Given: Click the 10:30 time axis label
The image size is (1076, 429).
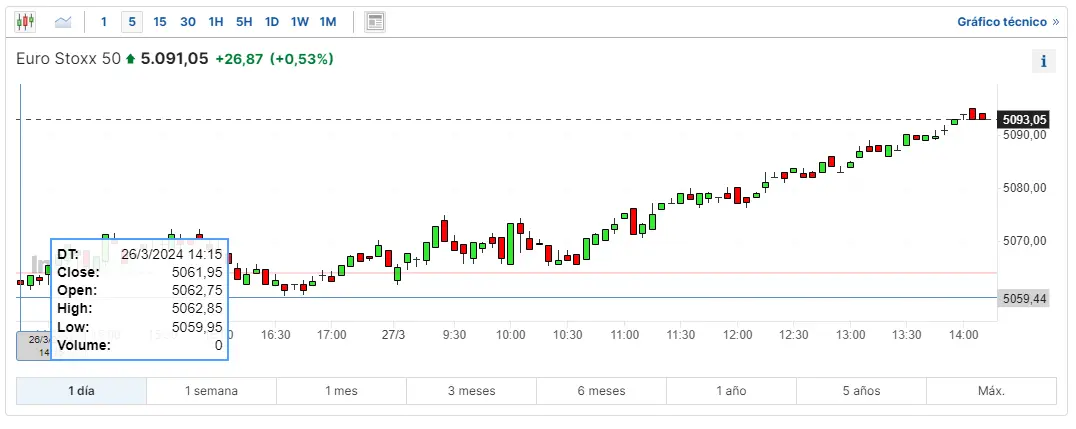Looking at the screenshot, I should click(568, 334).
